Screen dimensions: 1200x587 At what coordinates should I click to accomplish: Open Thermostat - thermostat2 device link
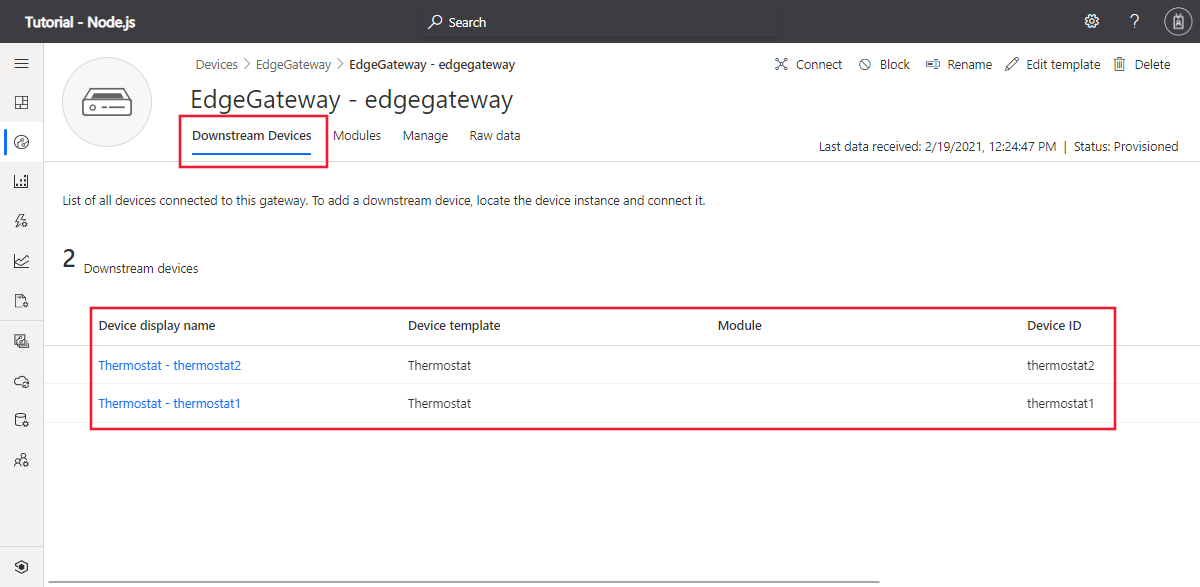coord(169,365)
